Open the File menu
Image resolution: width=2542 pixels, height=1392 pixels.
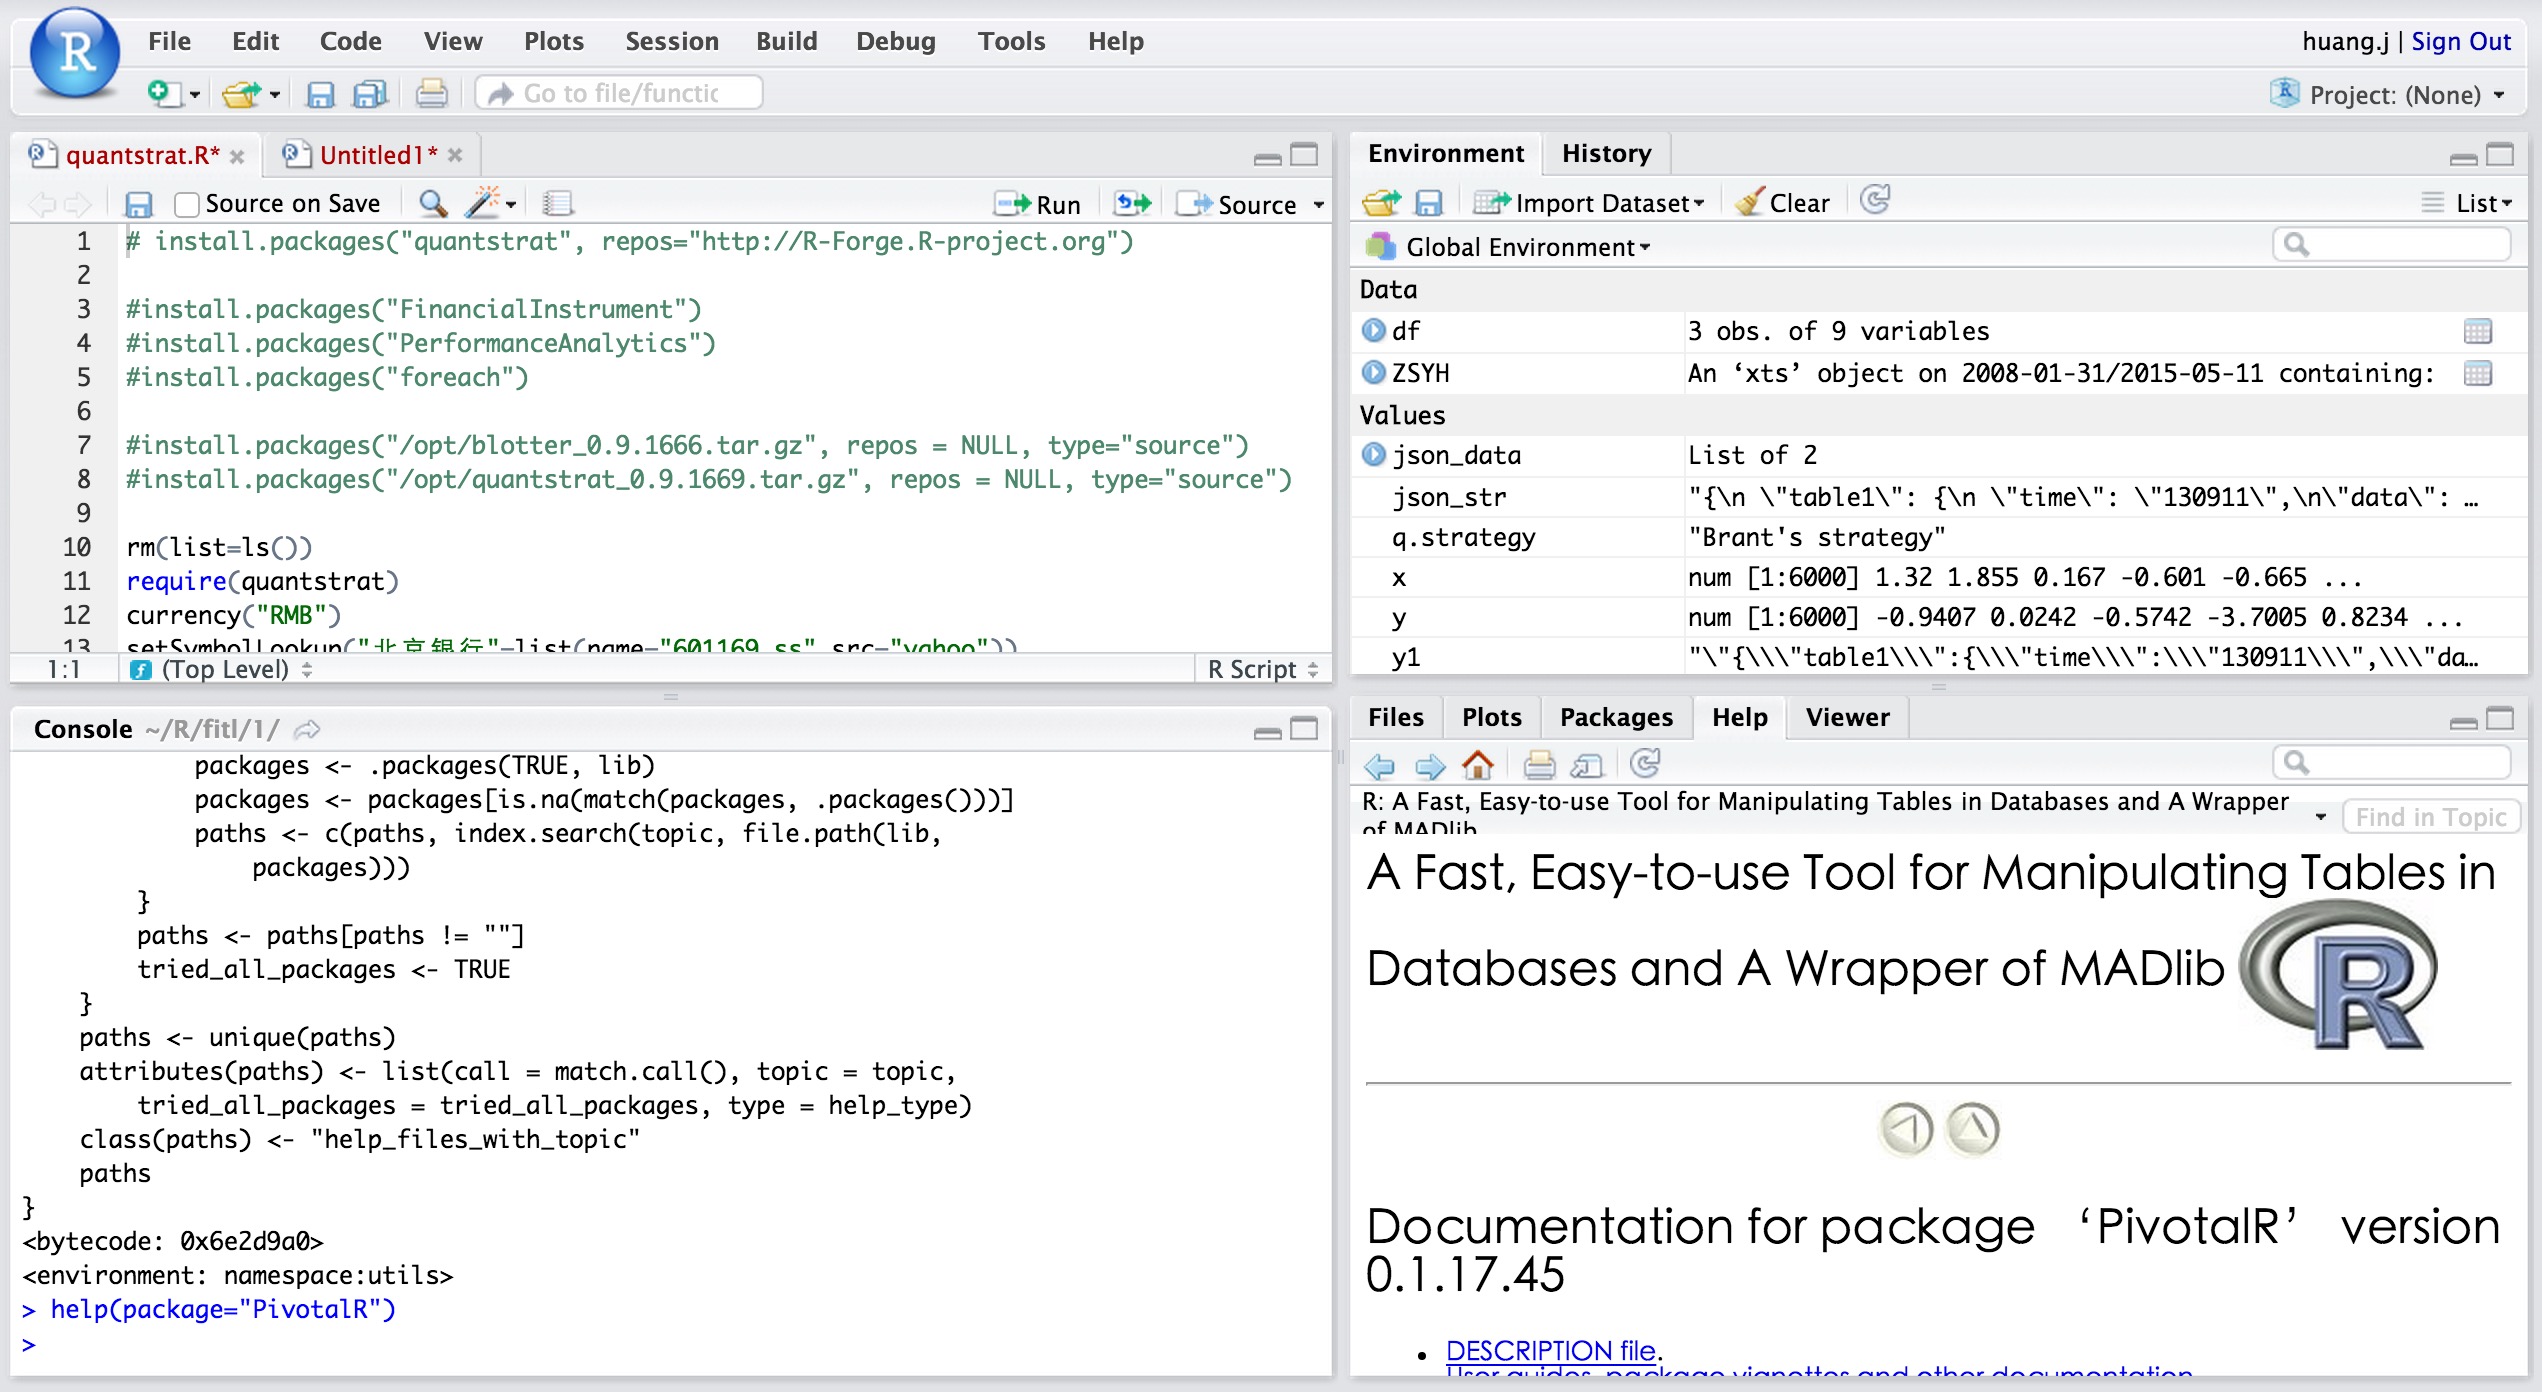(x=169, y=41)
